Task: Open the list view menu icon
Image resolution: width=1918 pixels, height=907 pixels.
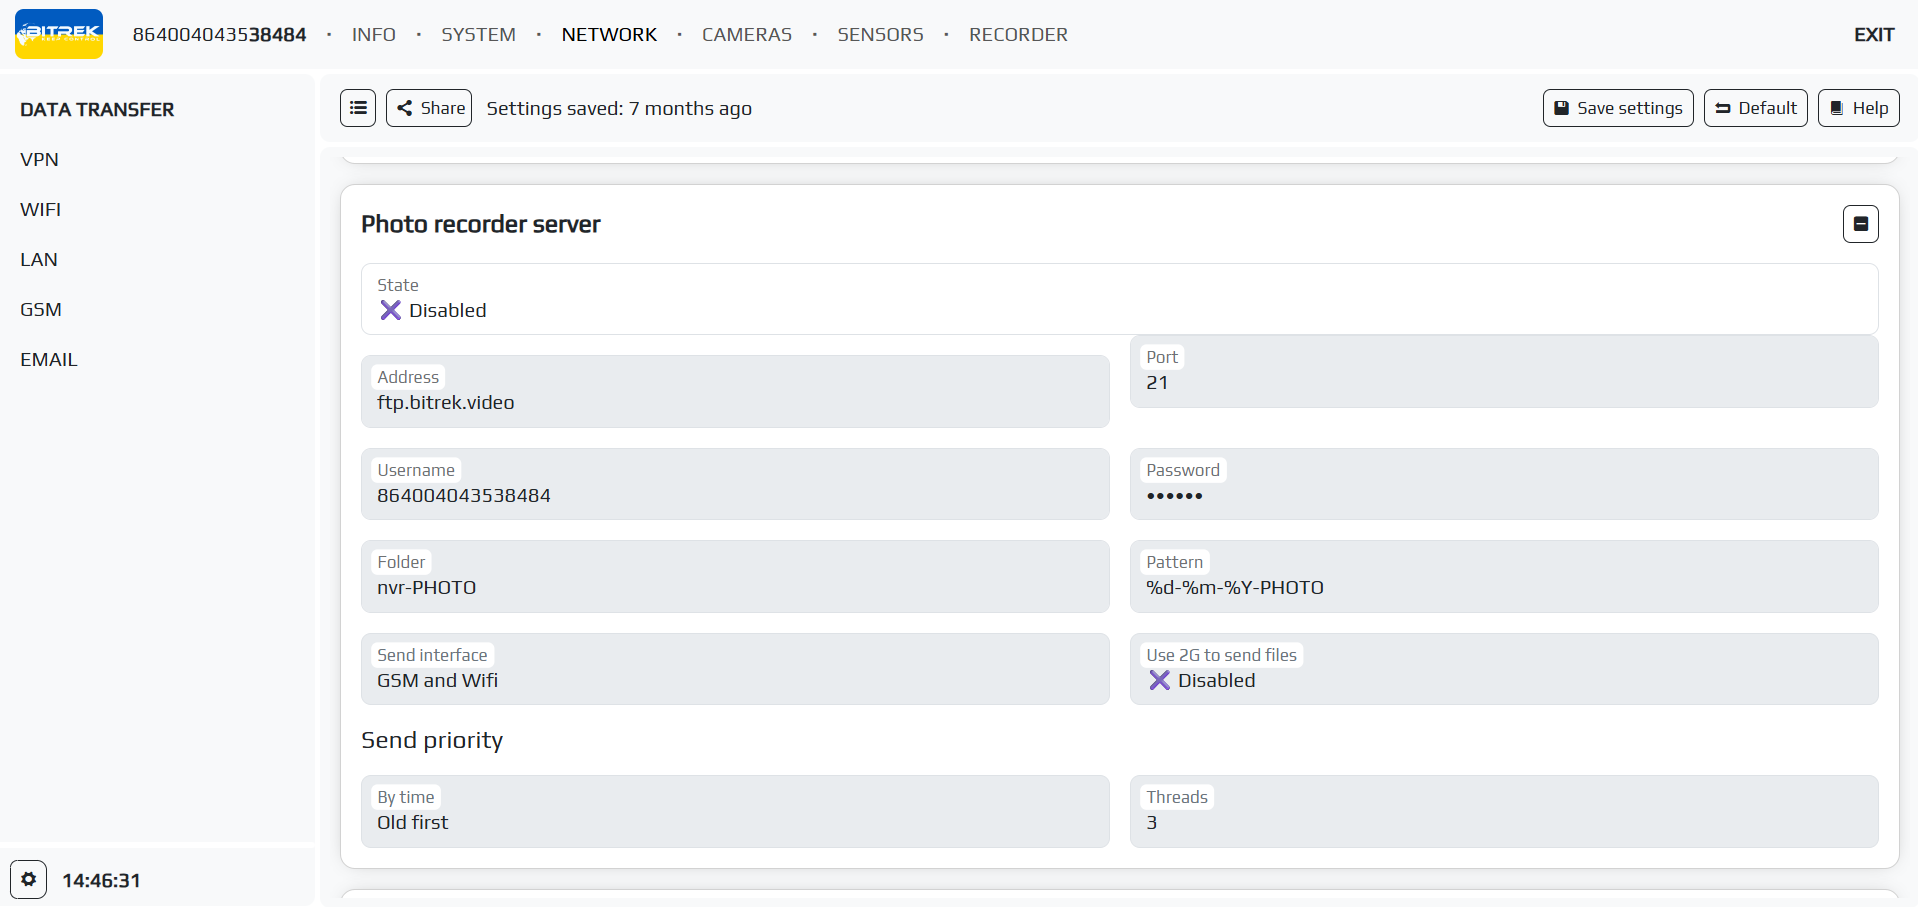Action: point(358,108)
